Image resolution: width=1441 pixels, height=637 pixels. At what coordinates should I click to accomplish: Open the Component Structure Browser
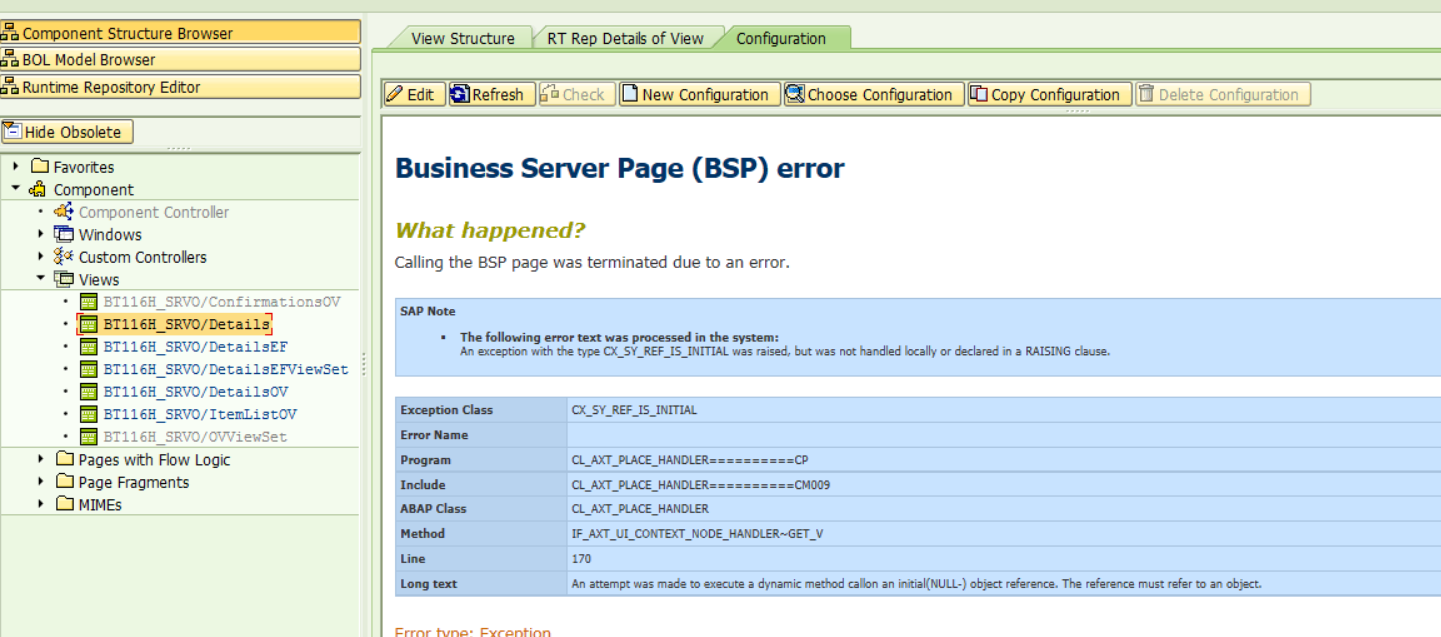[x=180, y=33]
